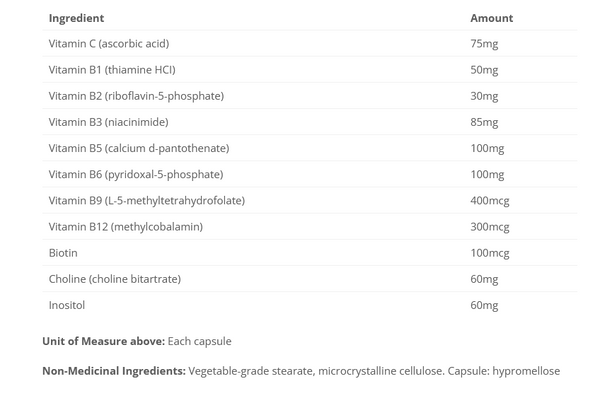
Task: Click the Non-Medicinal Ingredients label
Action: tap(113, 371)
